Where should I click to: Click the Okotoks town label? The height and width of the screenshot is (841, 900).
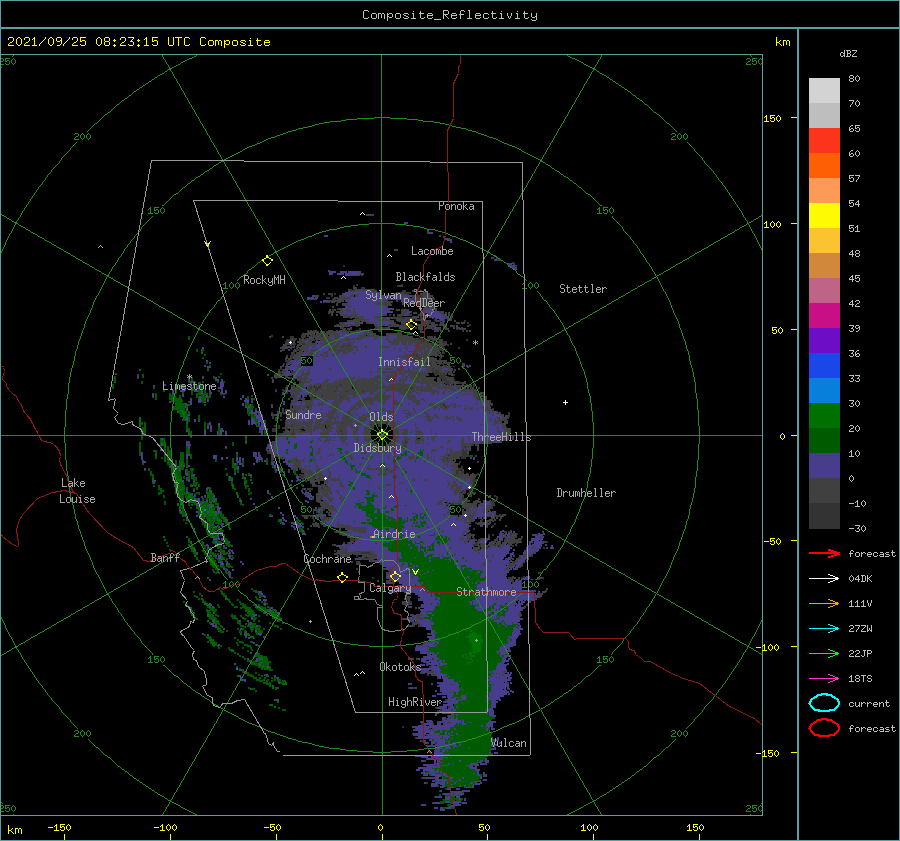tap(400, 667)
